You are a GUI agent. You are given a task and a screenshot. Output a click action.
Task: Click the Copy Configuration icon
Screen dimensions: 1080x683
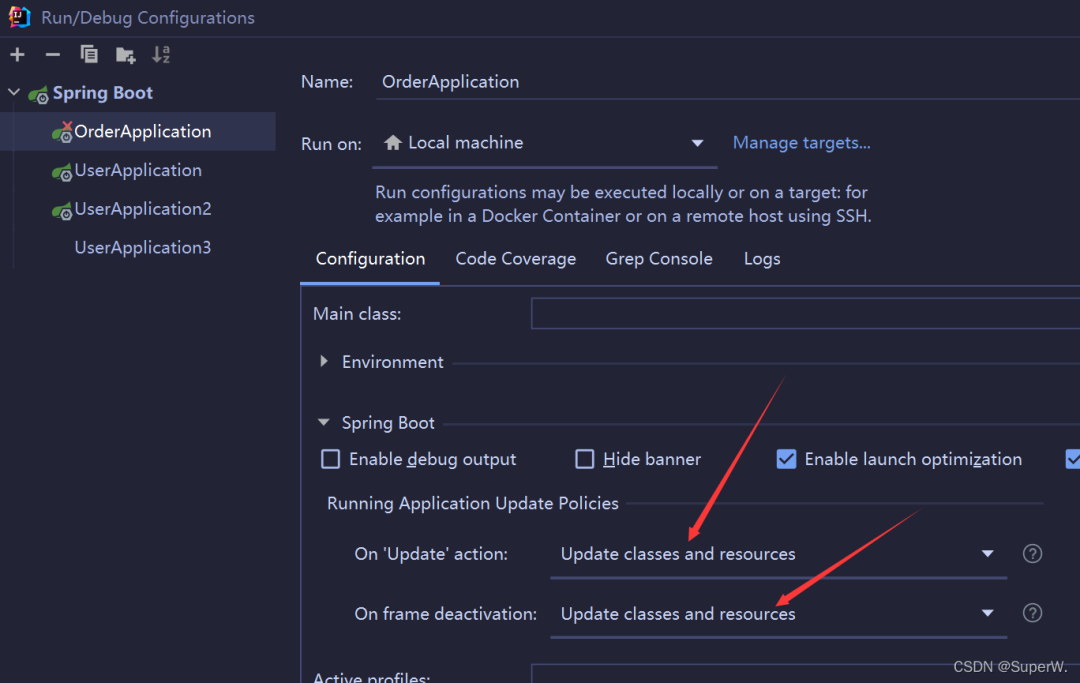[x=89, y=54]
